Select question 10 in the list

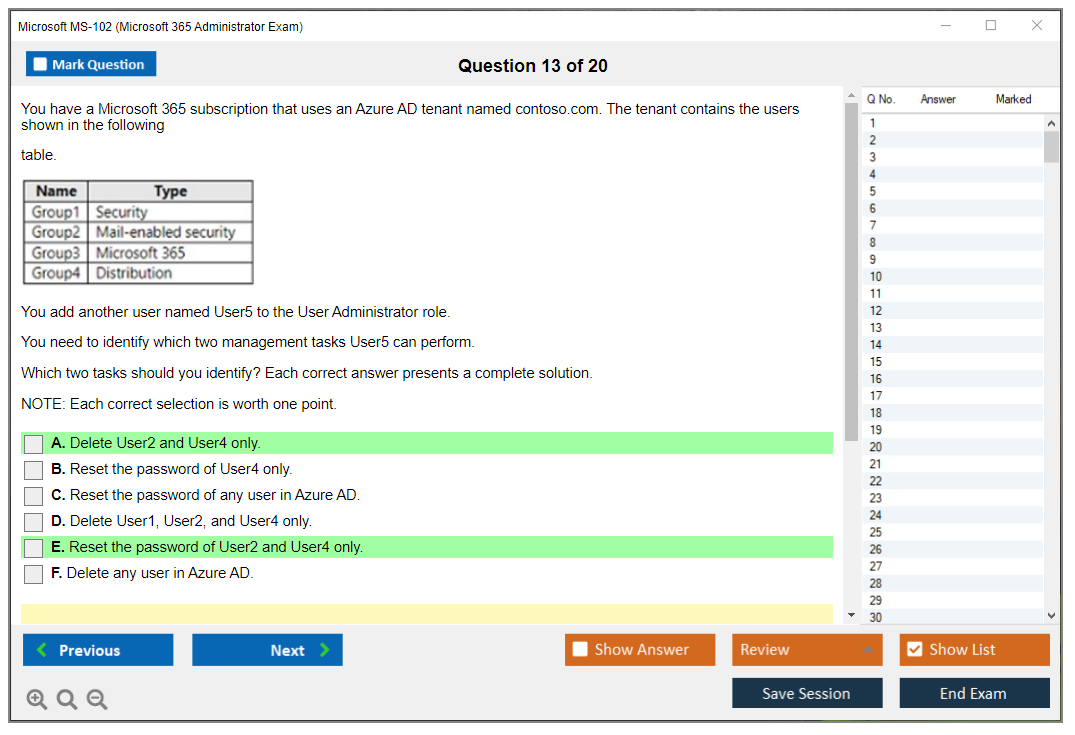953,277
